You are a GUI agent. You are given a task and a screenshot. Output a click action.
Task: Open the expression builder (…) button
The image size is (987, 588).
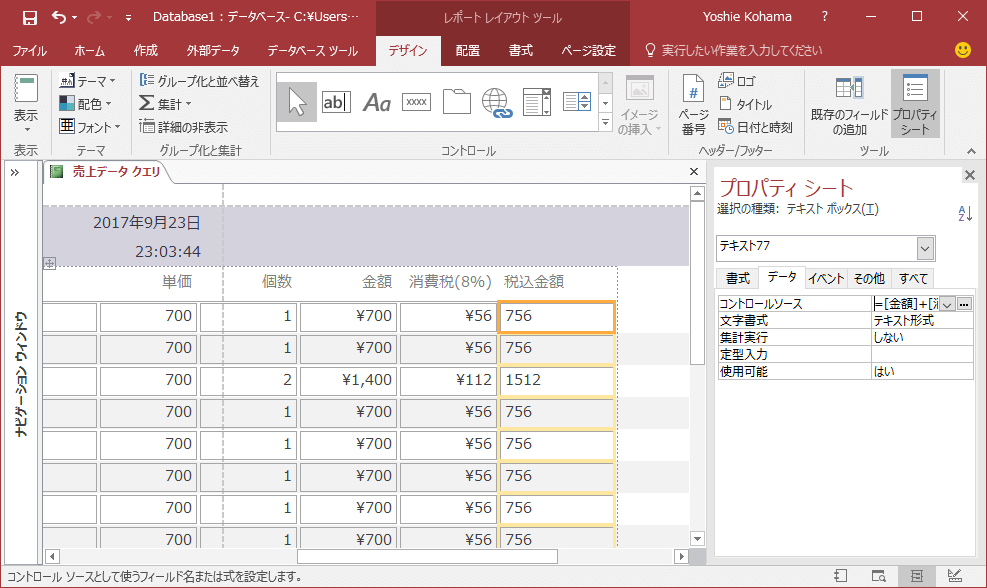tap(964, 304)
